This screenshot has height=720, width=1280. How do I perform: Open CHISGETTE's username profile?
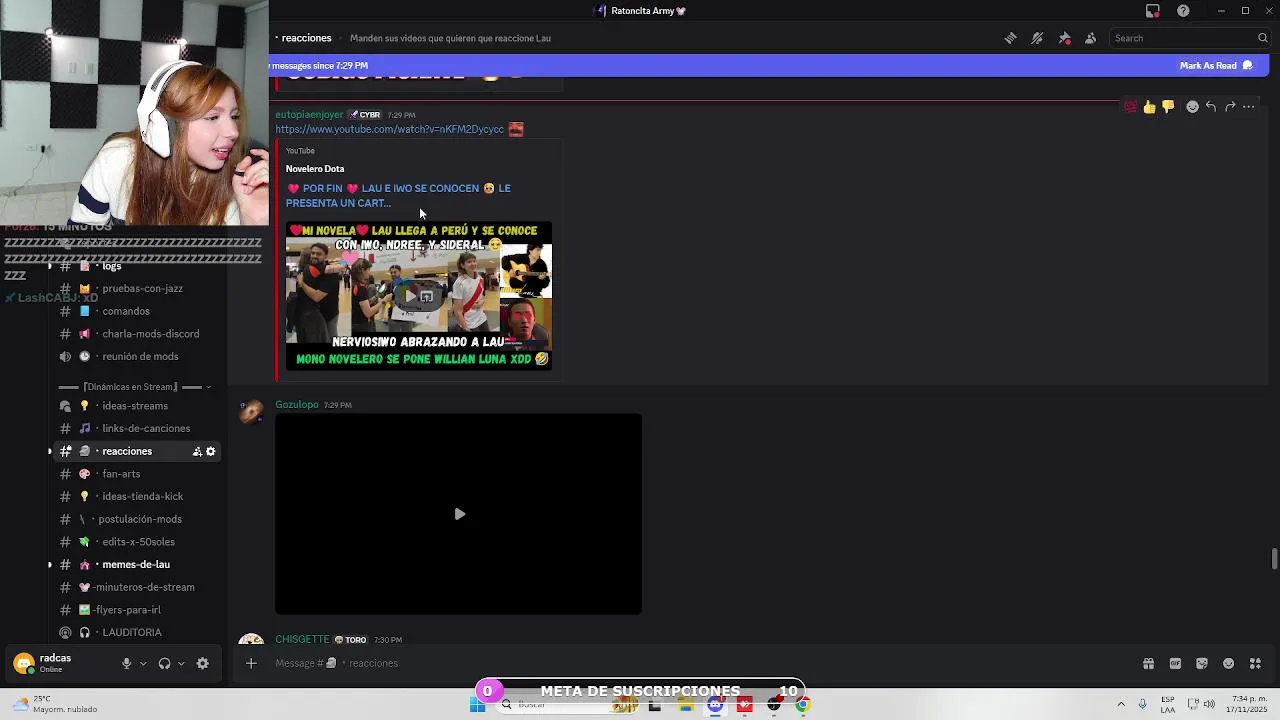(302, 639)
